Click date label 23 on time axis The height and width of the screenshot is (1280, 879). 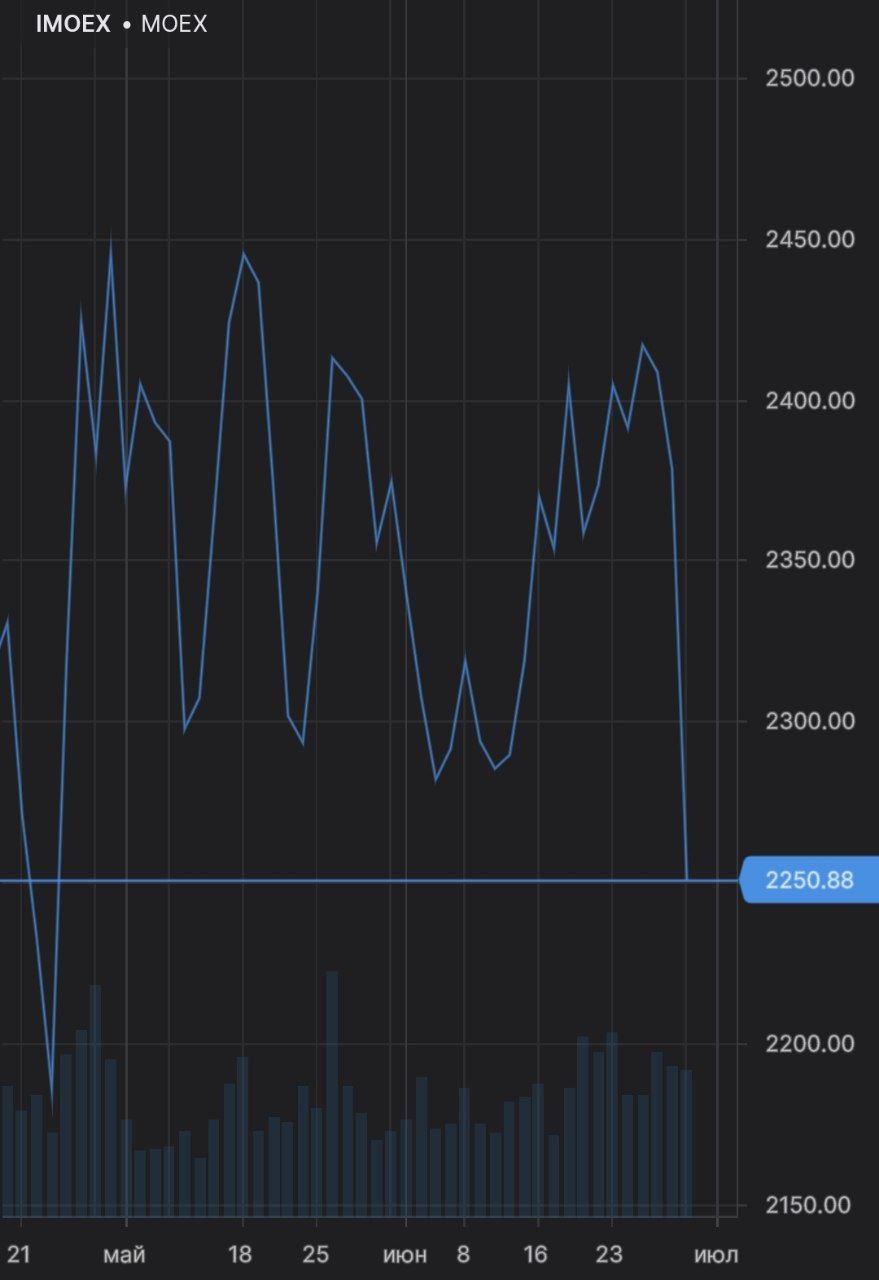(610, 1255)
